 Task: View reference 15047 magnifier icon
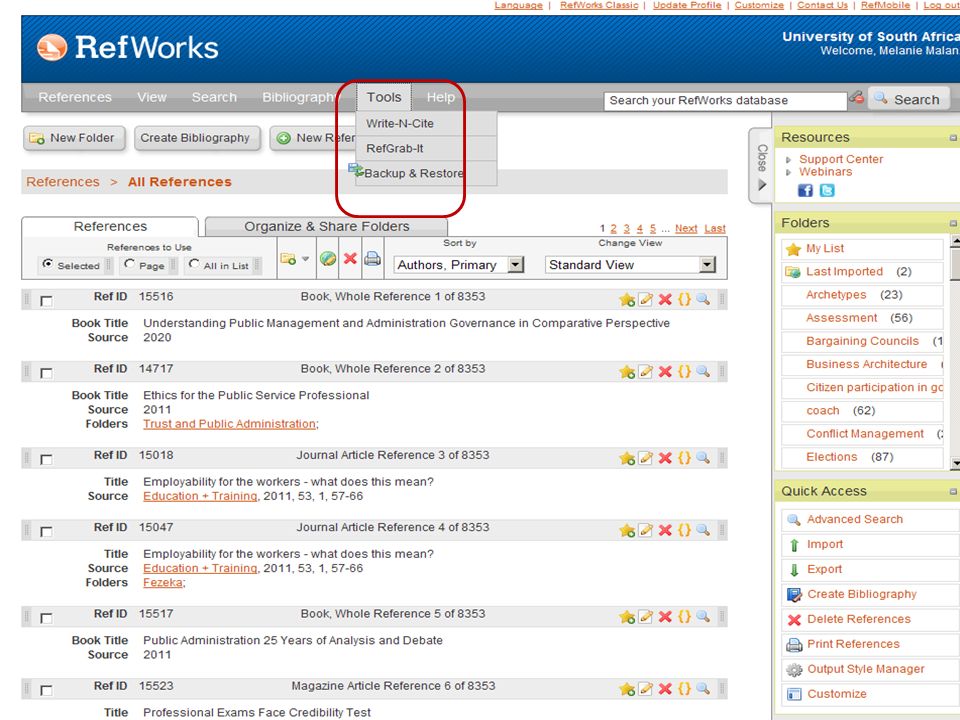point(703,530)
